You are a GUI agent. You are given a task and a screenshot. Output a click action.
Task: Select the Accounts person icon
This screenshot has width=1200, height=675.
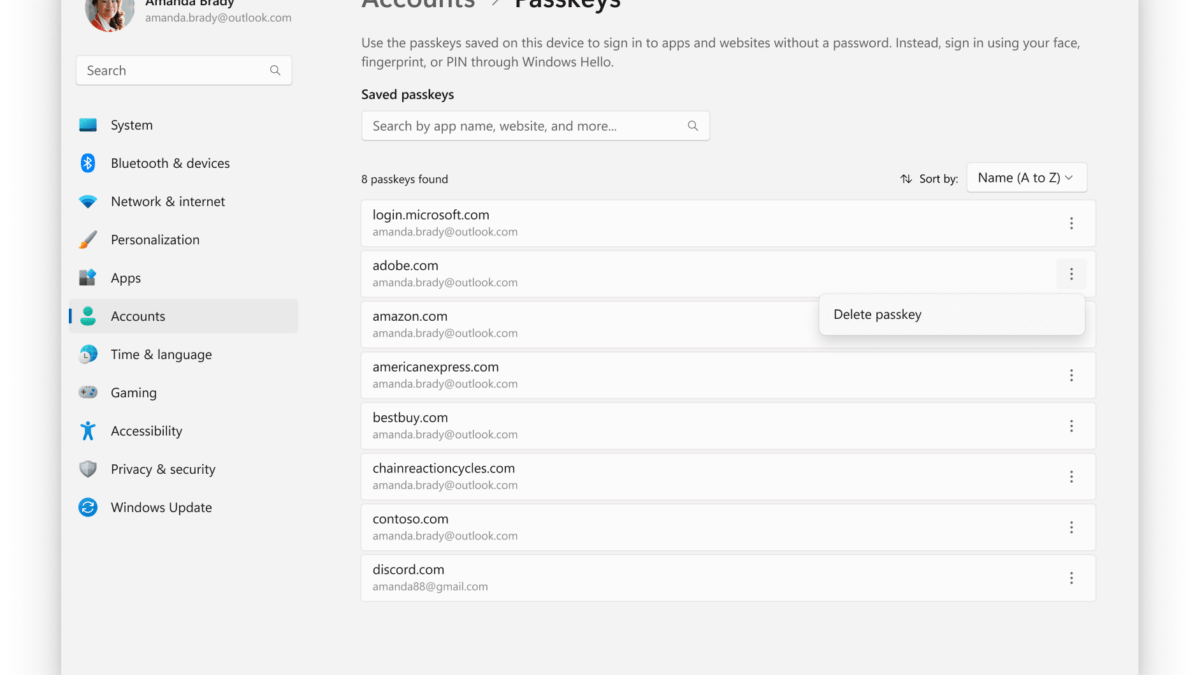tap(88, 316)
